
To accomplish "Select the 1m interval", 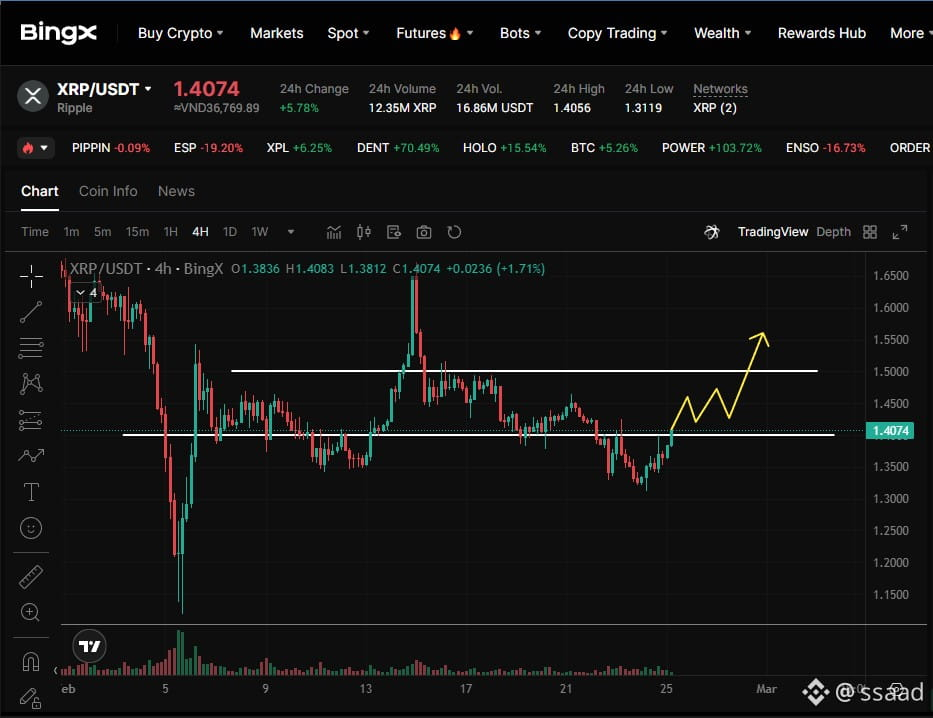I will [71, 232].
